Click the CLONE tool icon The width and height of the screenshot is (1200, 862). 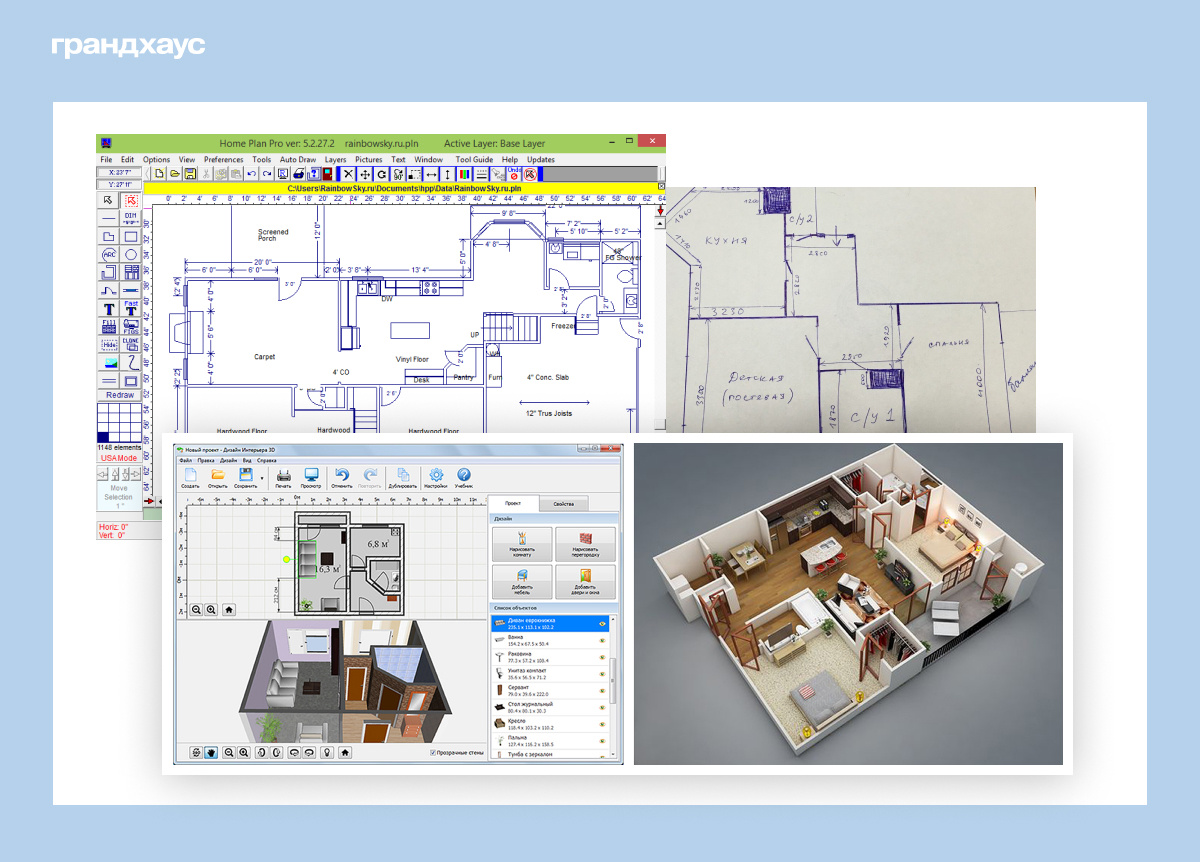[131, 344]
